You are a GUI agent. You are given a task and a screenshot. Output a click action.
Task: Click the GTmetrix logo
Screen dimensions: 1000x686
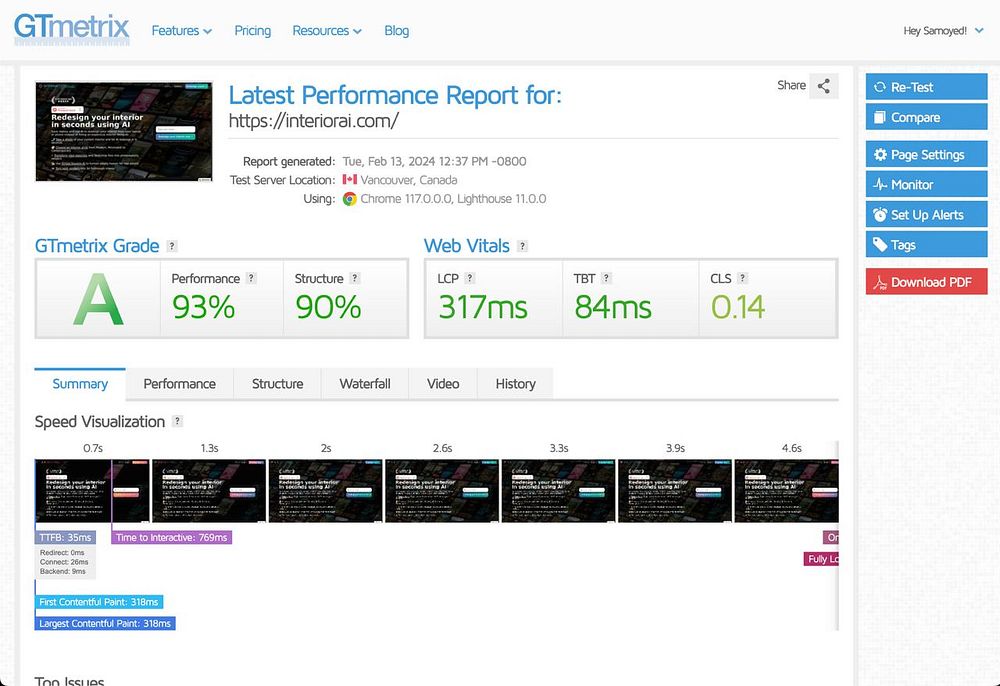pos(71,29)
